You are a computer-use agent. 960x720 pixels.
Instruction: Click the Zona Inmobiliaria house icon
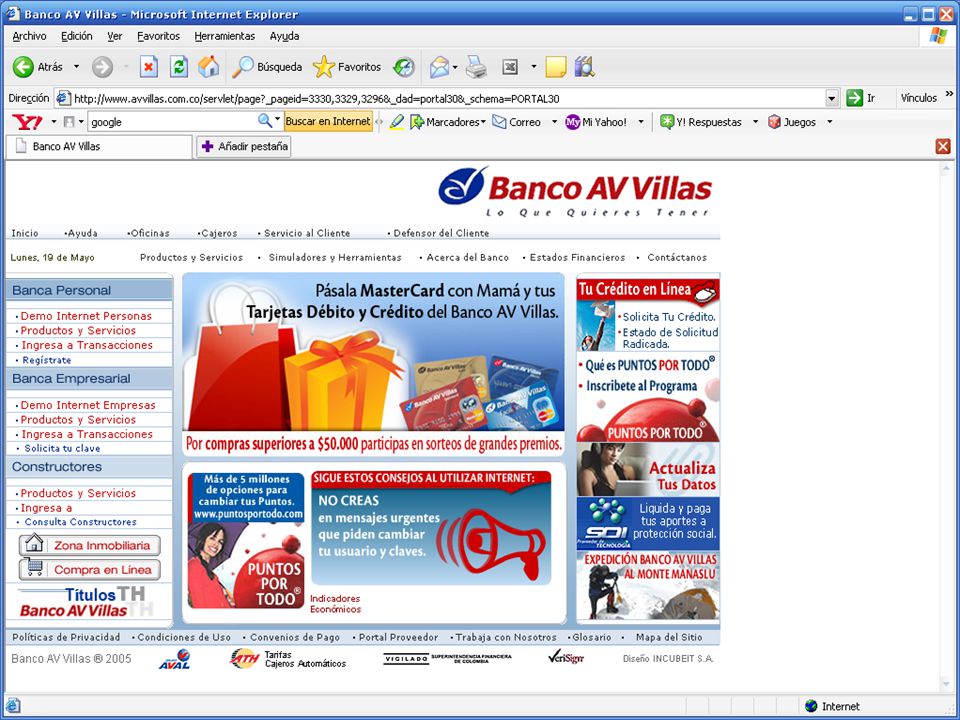click(34, 544)
